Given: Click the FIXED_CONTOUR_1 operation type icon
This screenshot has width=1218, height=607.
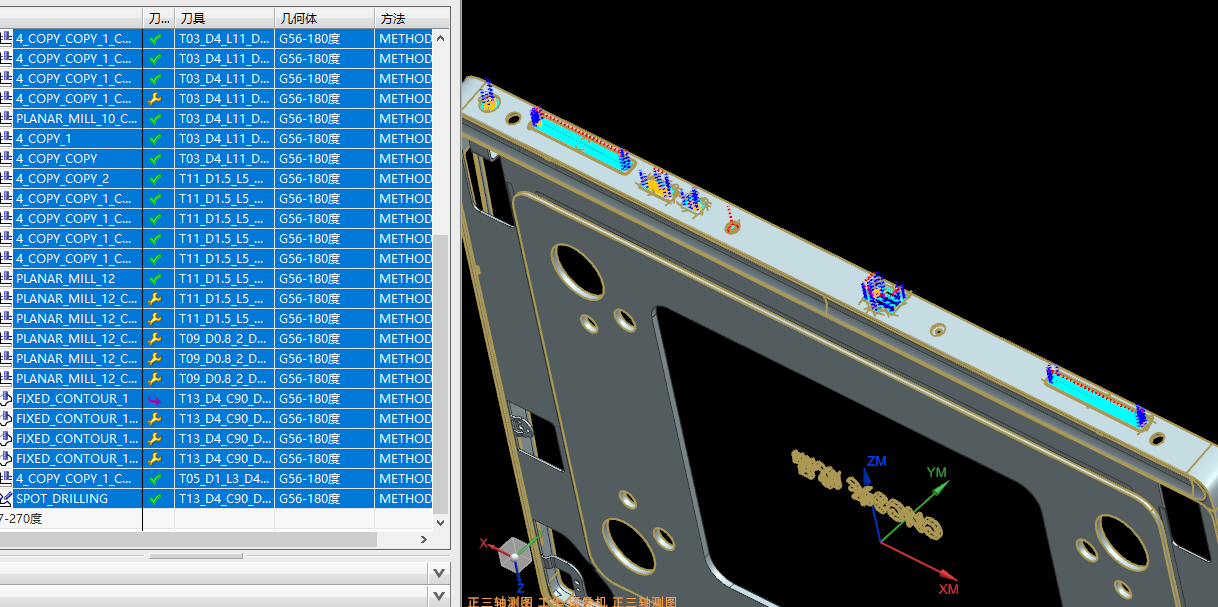Looking at the screenshot, I should pyautogui.click(x=6, y=398).
